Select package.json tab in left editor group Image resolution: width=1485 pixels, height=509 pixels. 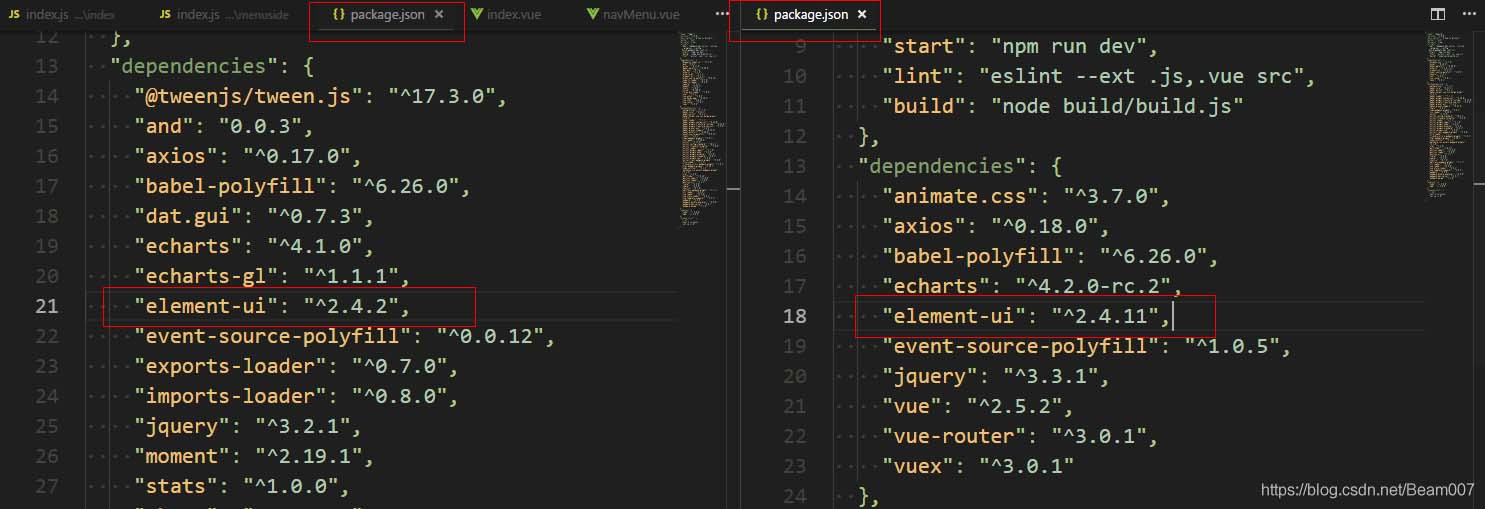click(x=386, y=15)
